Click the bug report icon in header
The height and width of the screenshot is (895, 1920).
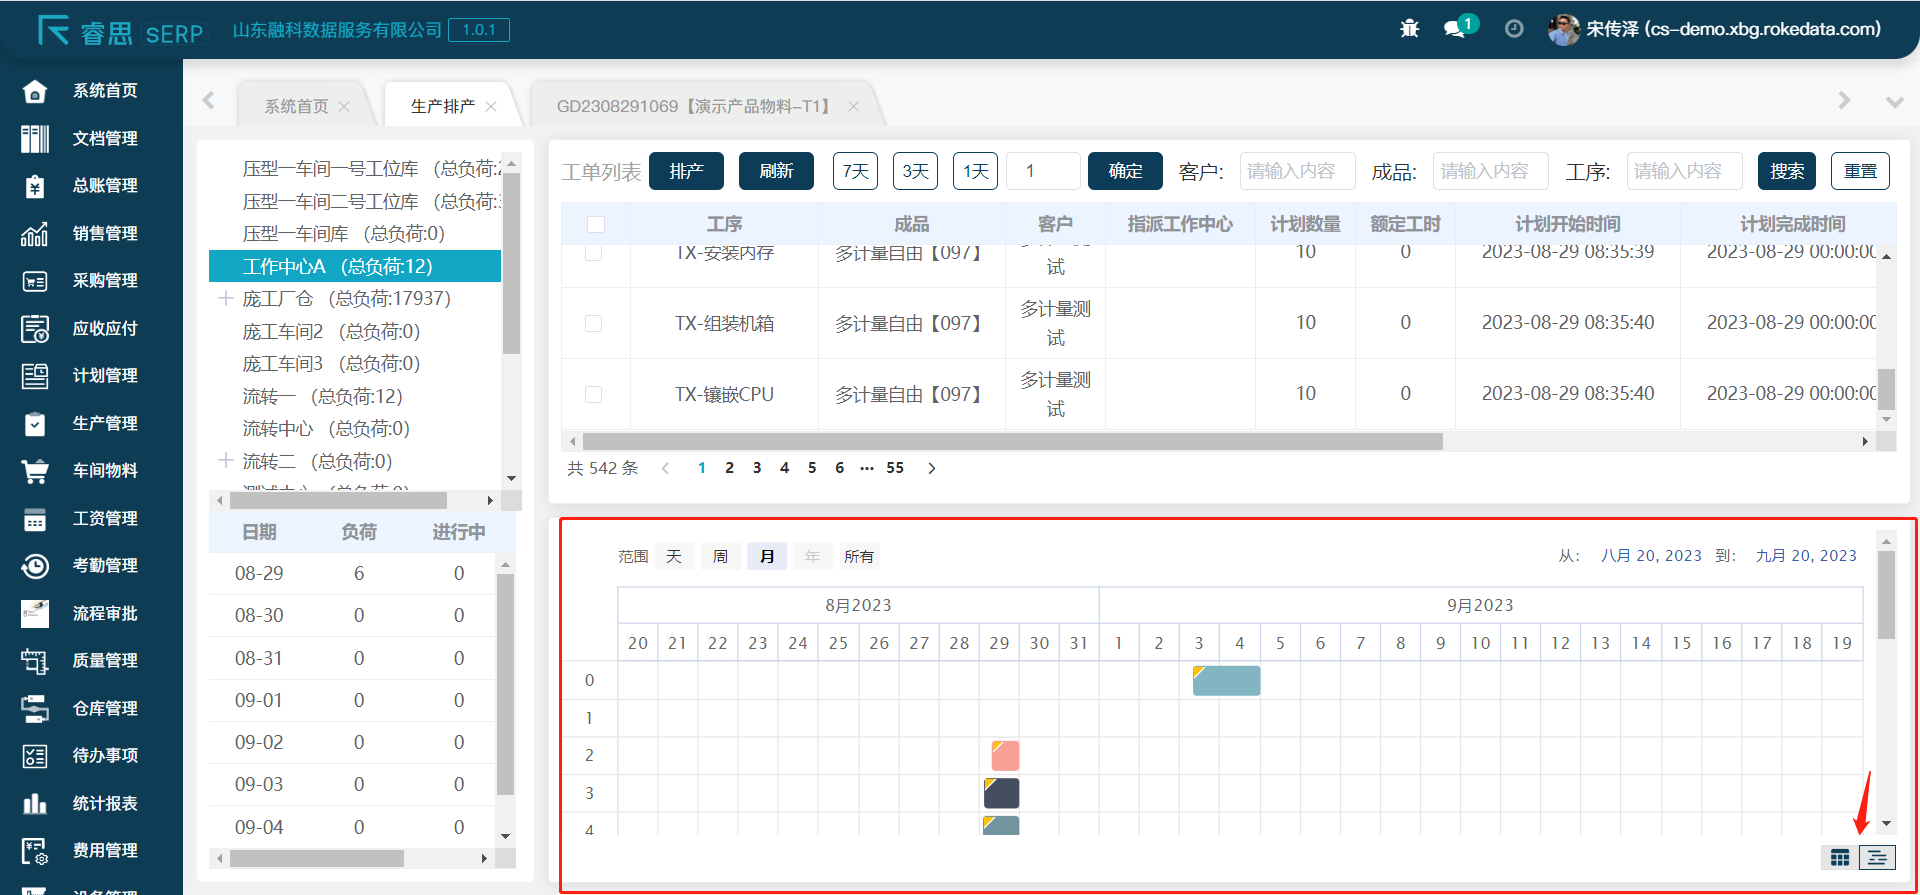[1409, 29]
